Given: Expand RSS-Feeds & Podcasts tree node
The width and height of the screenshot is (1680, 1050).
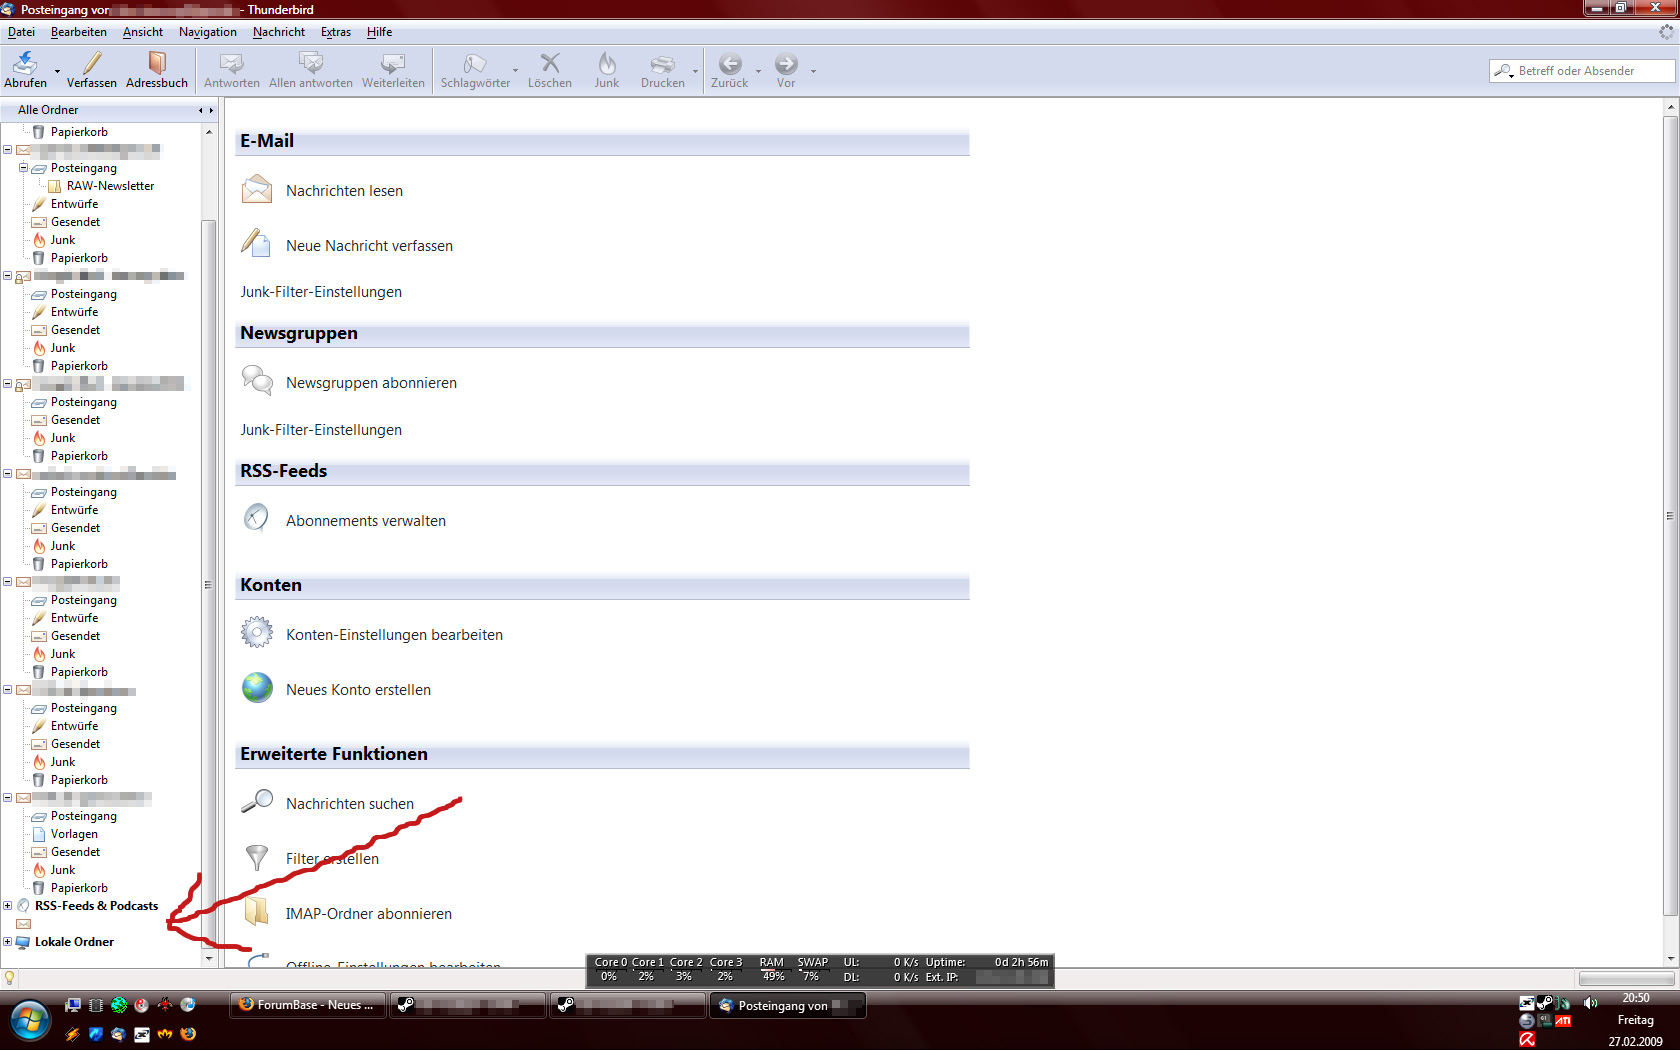Looking at the screenshot, I should [x=8, y=906].
